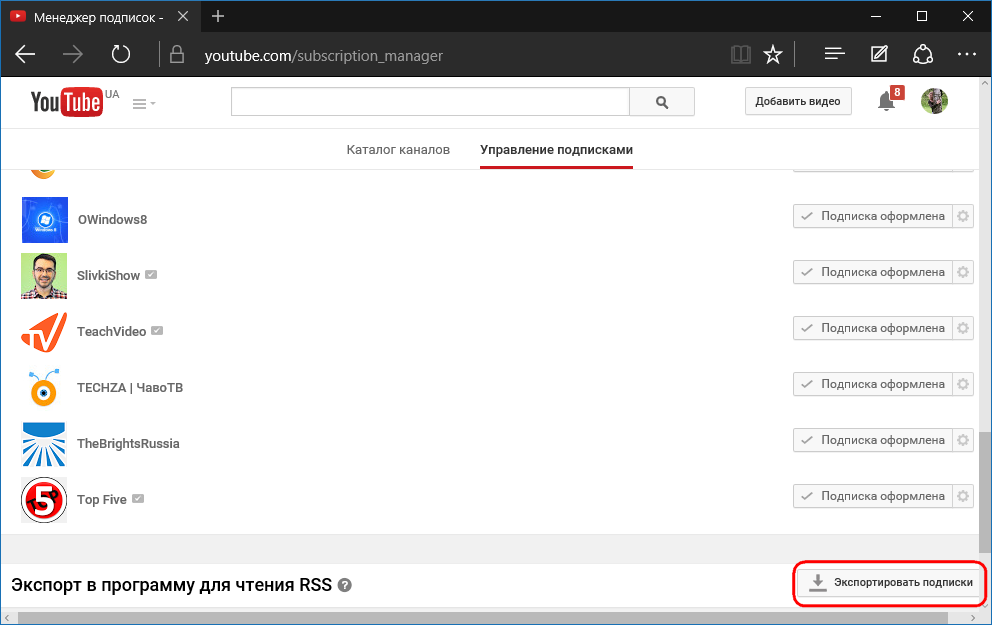The height and width of the screenshot is (625, 992).
Task: Open TECHZA subscription settings gear
Action: tap(963, 384)
